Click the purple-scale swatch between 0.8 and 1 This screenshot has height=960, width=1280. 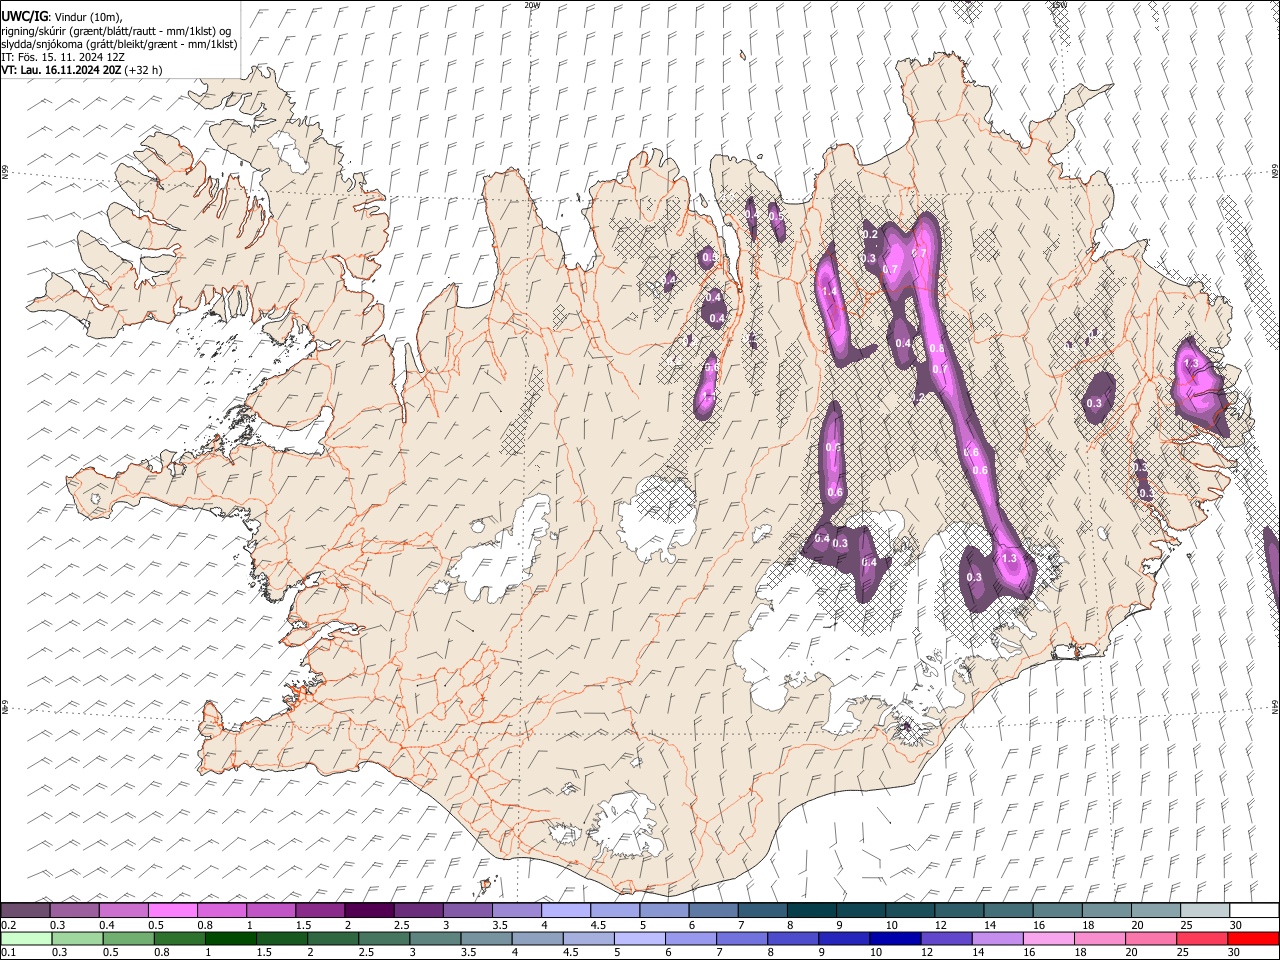click(223, 910)
